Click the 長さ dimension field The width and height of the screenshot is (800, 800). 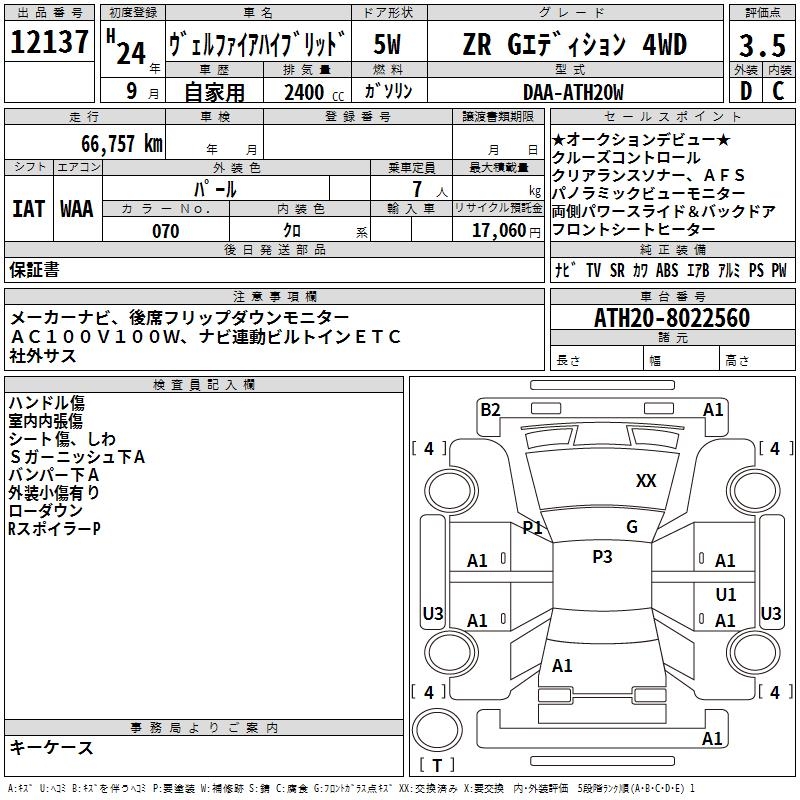point(596,359)
